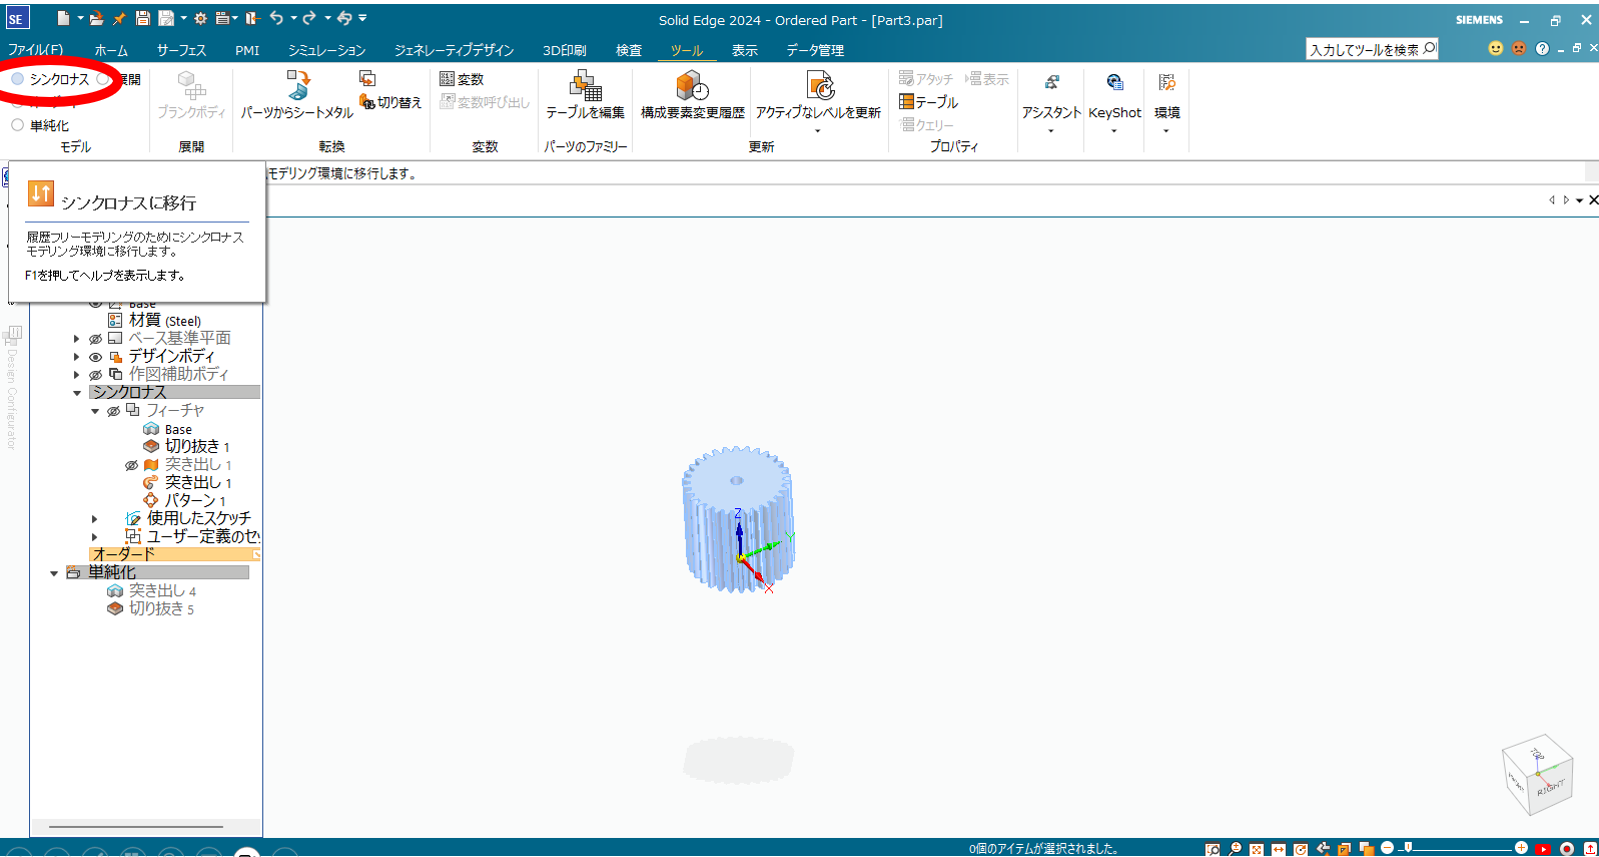Click the 切り替え button
This screenshot has width=1599, height=857.
(391, 102)
